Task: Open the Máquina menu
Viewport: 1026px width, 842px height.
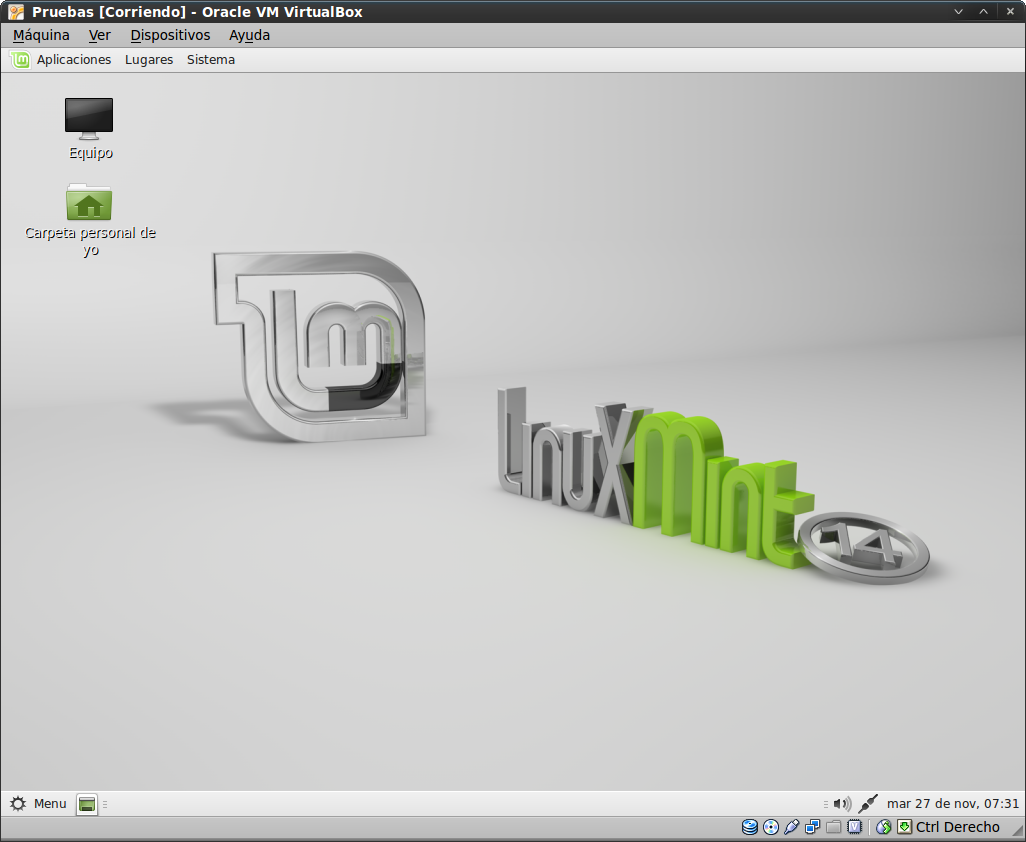Action: coord(41,35)
